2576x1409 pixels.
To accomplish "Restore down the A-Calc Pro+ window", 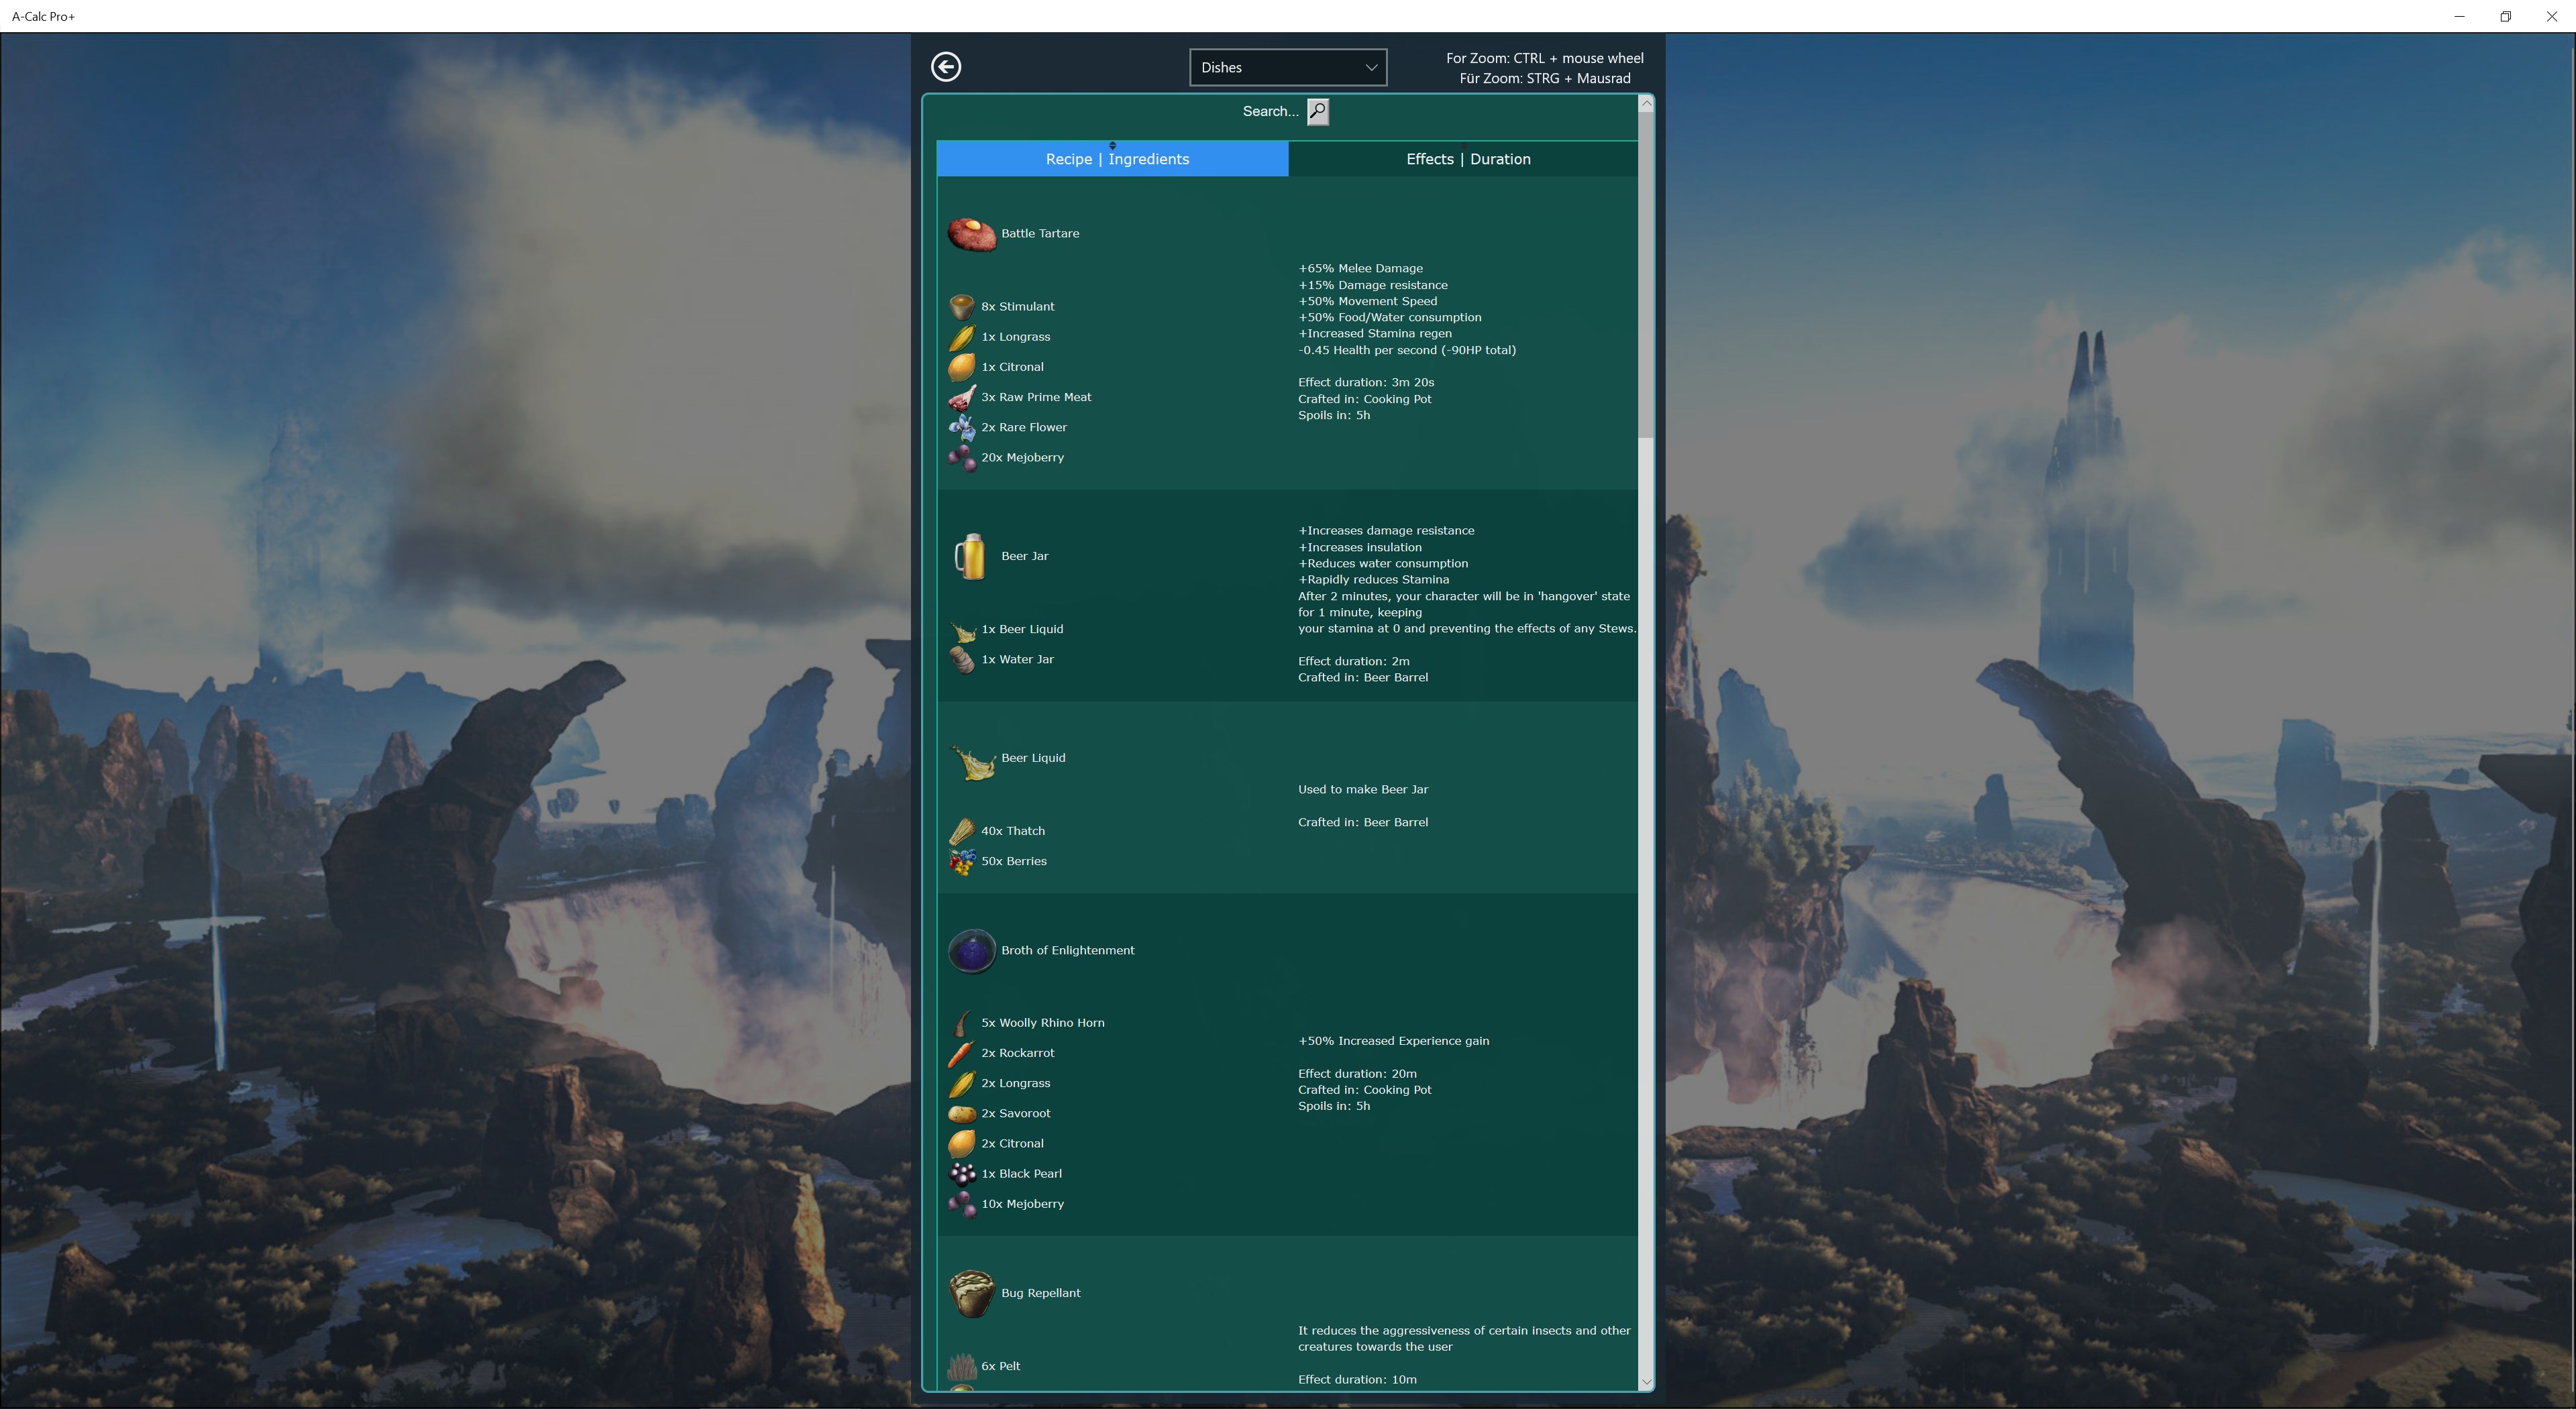I will (x=2505, y=16).
